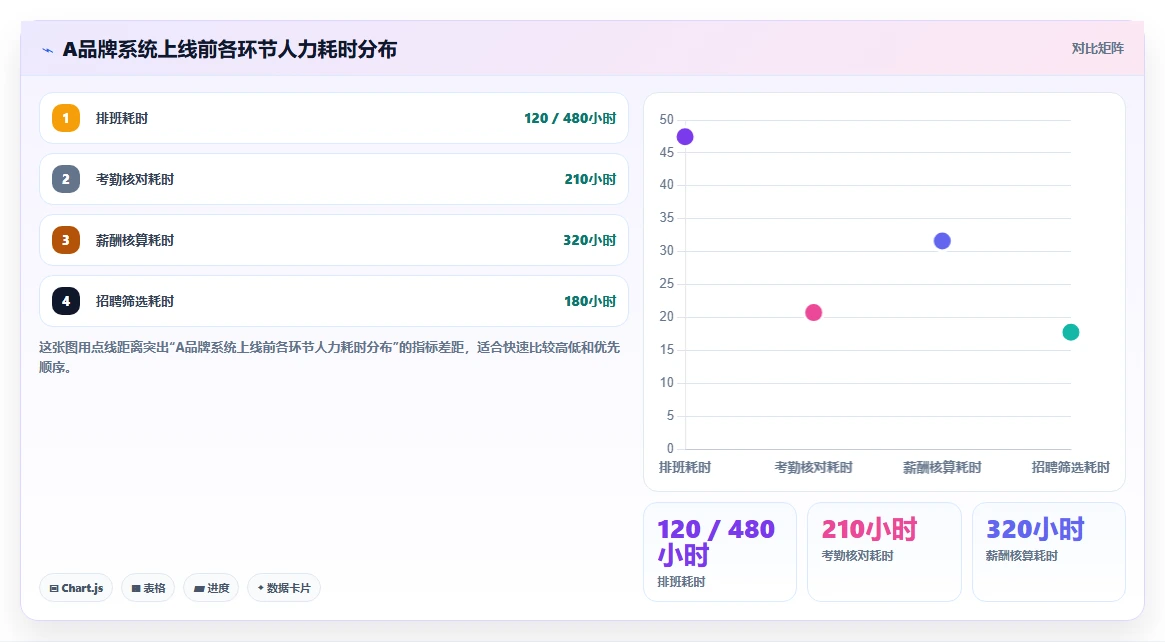
Task: Click the 120 / 480小时 value in list
Action: [570, 118]
